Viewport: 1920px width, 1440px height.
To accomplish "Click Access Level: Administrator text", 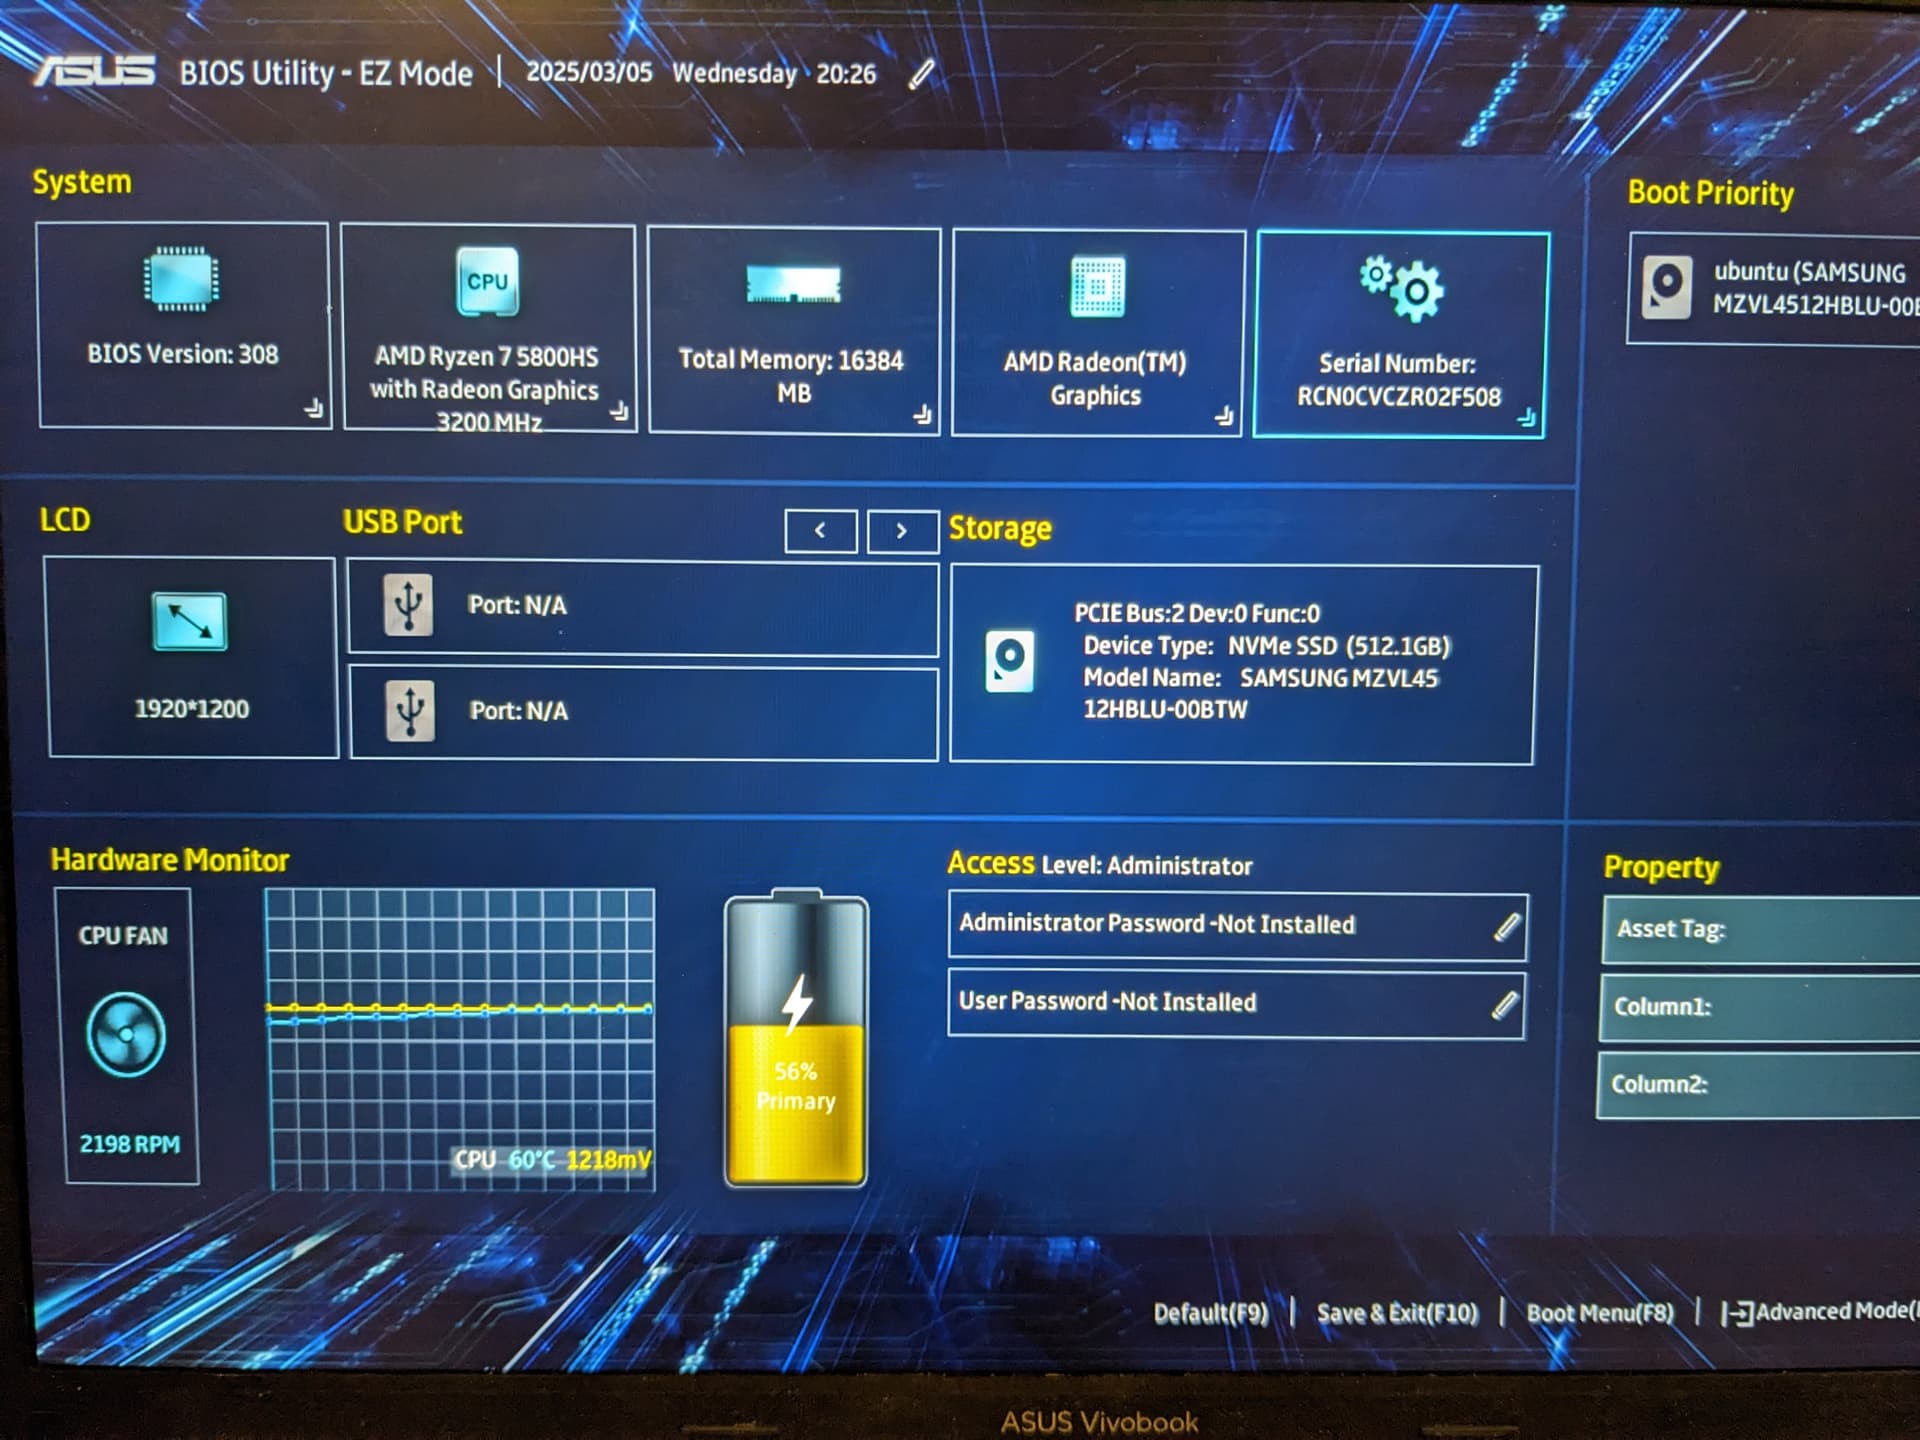I will pyautogui.click(x=1100, y=863).
